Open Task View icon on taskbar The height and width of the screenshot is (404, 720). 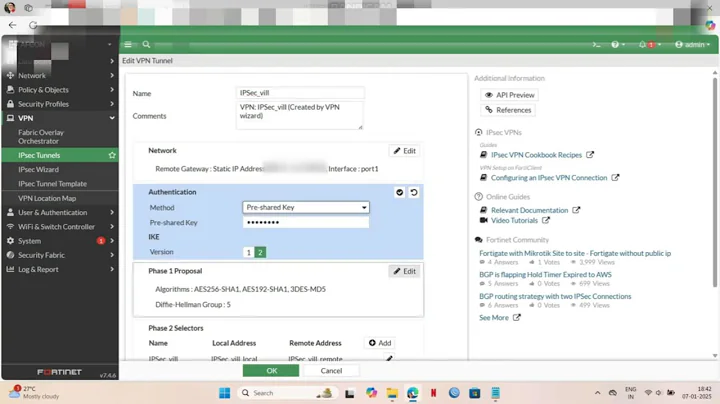tap(350, 393)
